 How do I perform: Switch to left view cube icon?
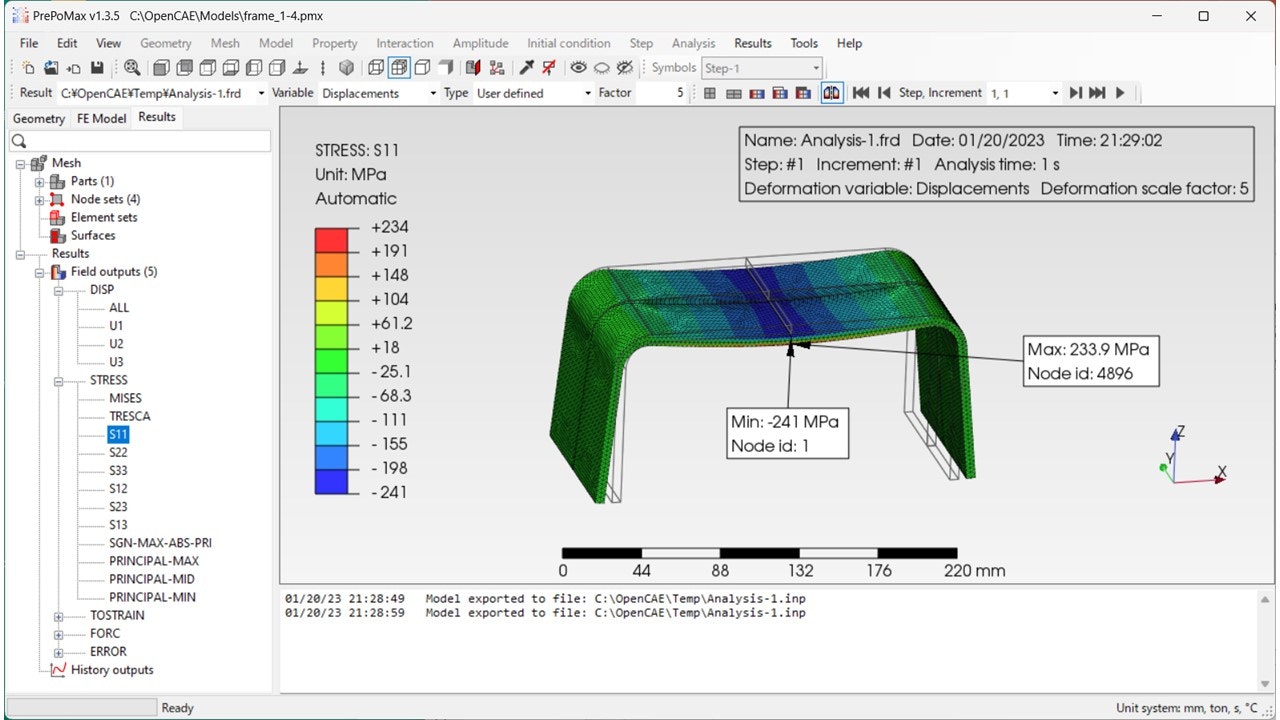pos(253,68)
